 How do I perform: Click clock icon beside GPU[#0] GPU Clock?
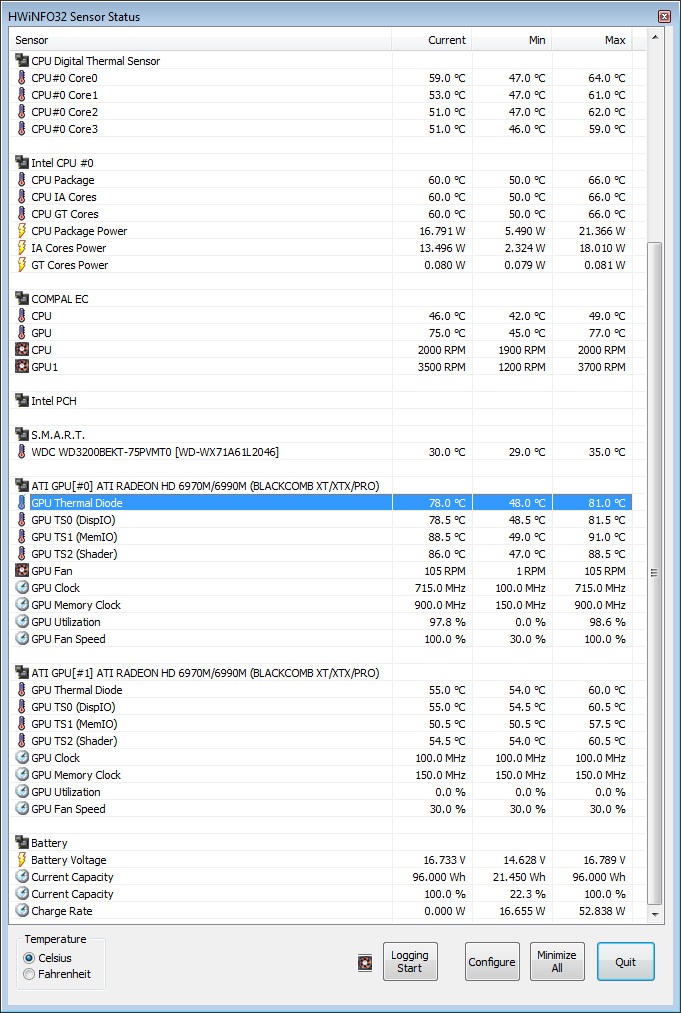(x=22, y=588)
